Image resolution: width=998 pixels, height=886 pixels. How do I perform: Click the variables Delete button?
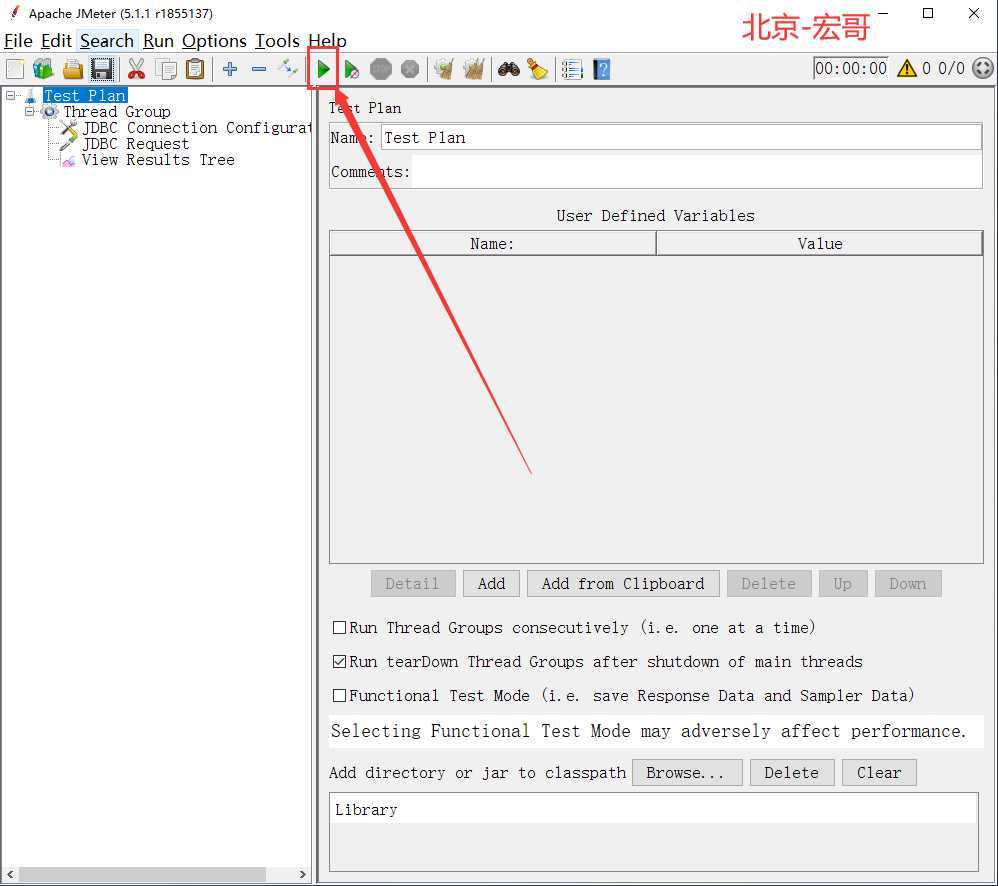tap(769, 584)
